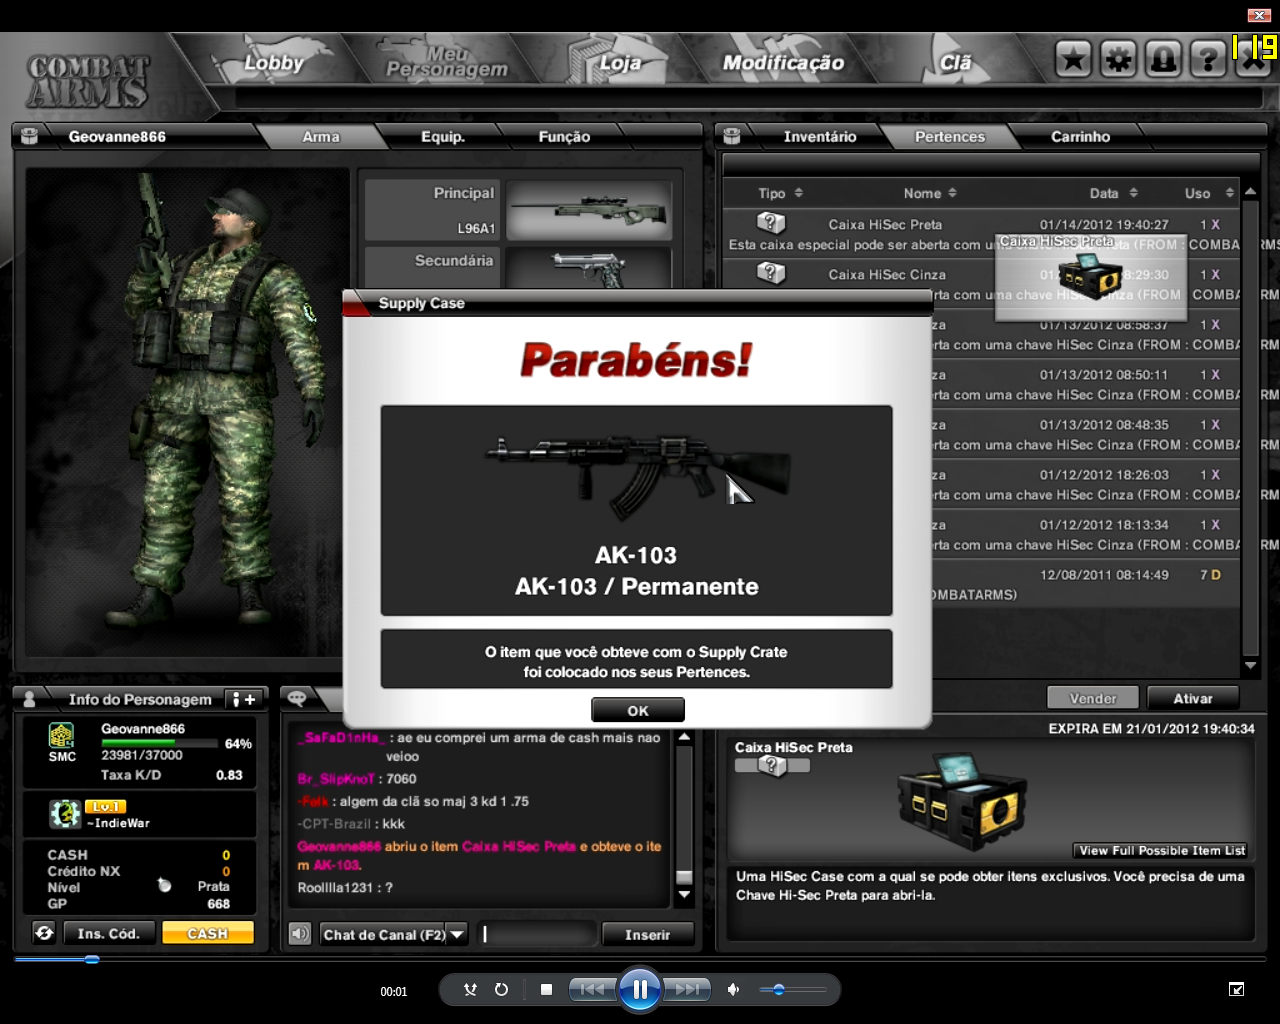Screen dimensions: 1280x1024
Task: Click the chat bubble icon above the chat
Action: (297, 698)
